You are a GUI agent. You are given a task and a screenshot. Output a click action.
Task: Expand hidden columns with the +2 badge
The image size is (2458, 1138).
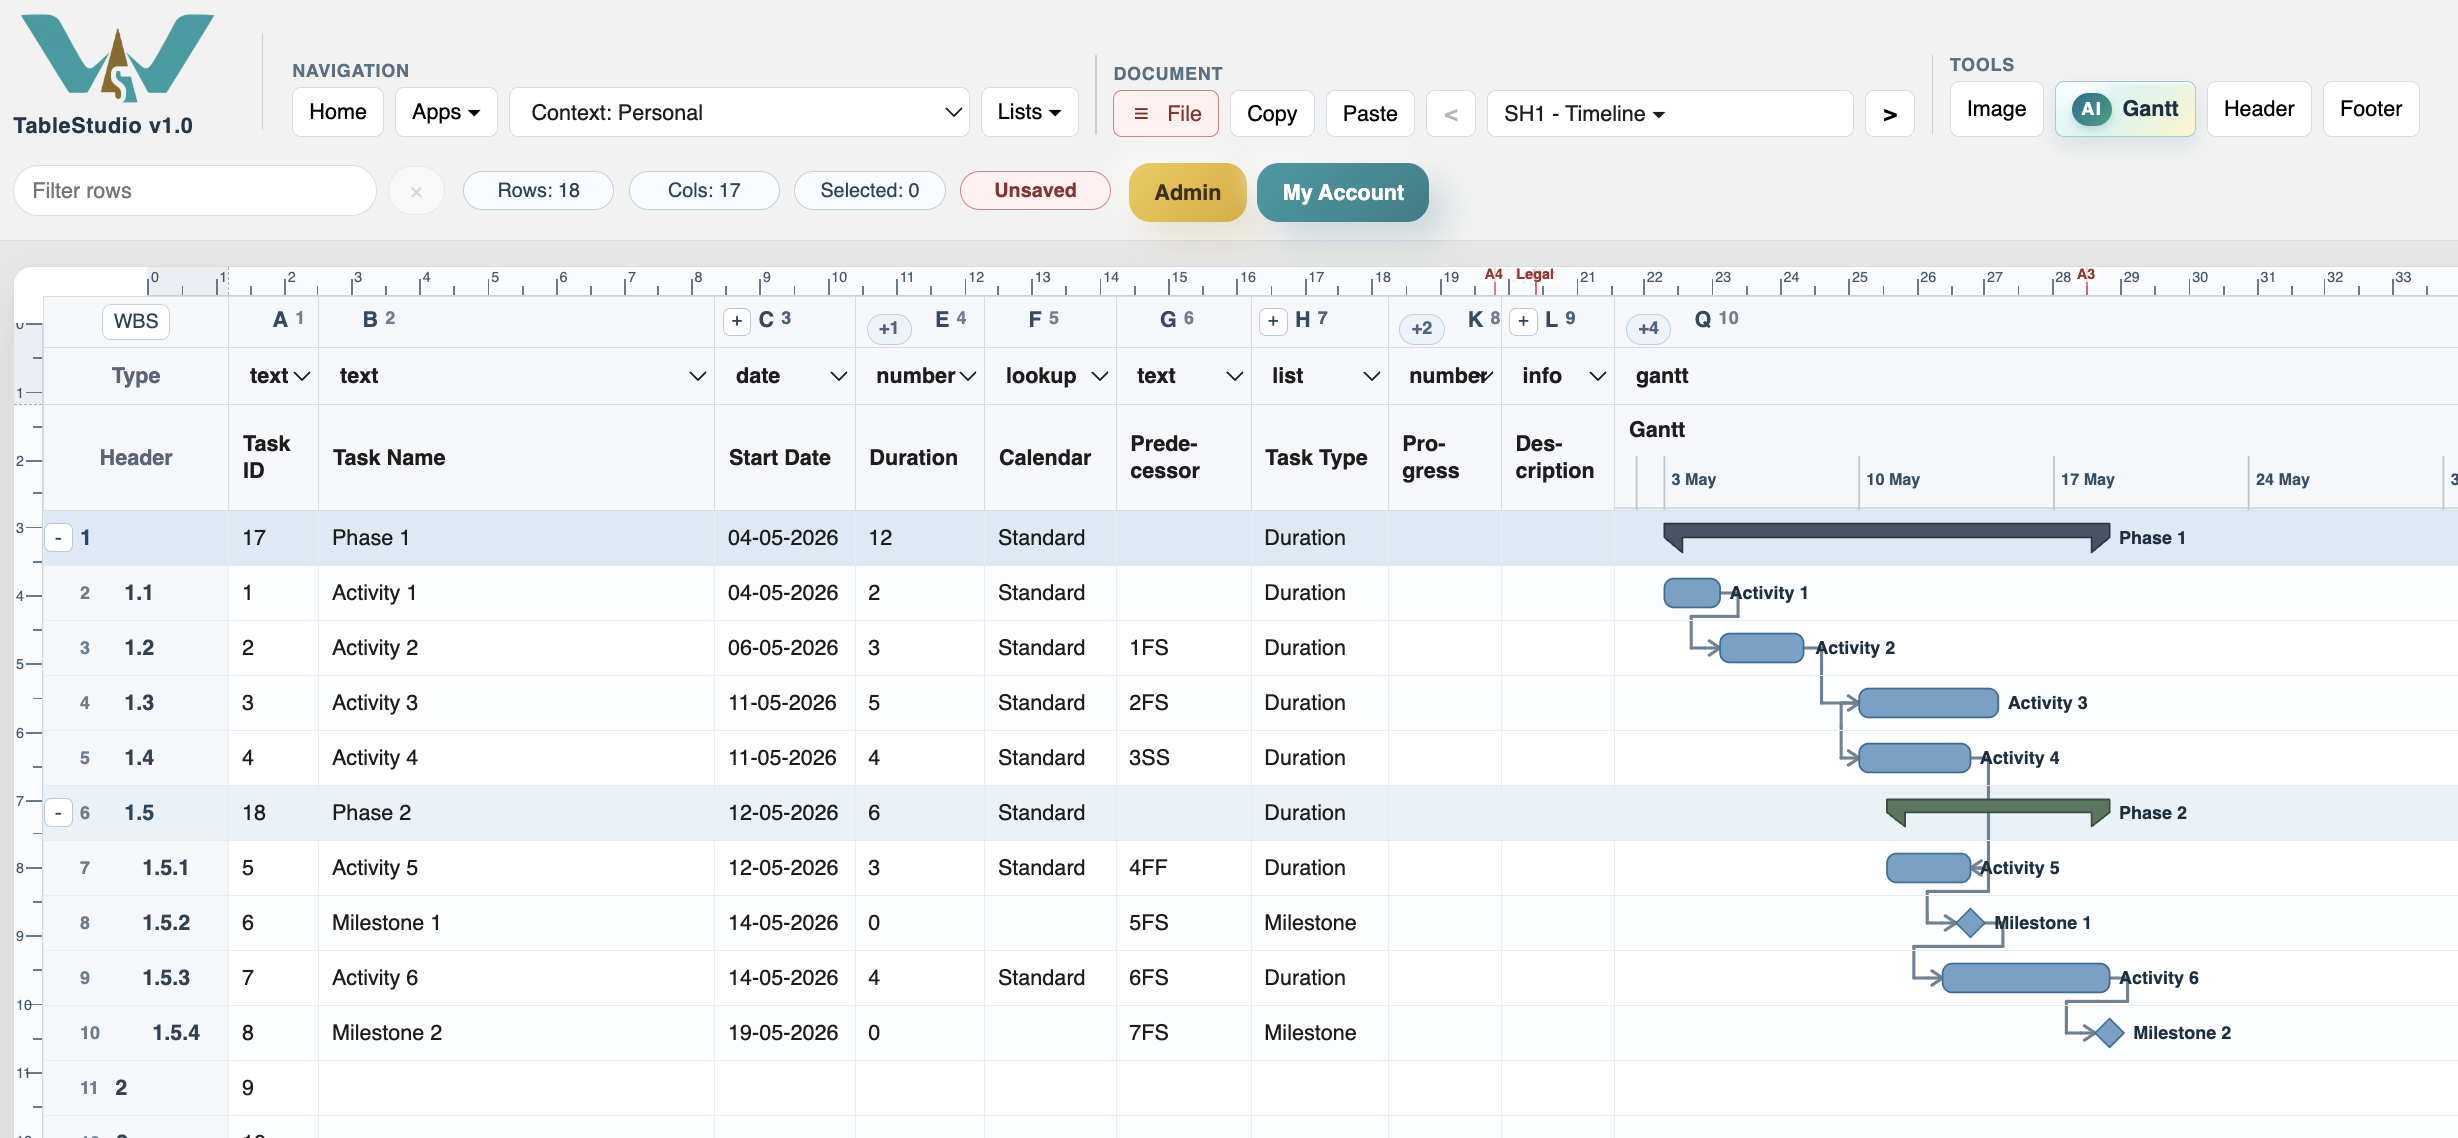1421,328
